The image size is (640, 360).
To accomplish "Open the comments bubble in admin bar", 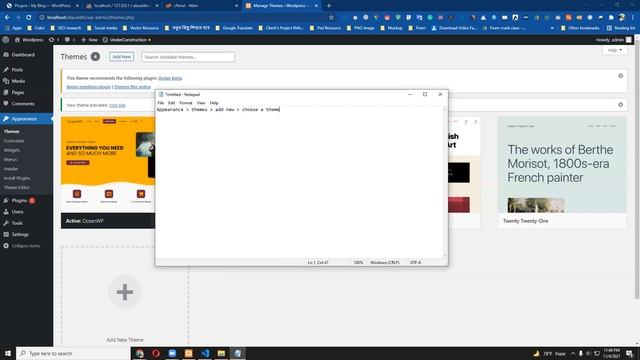I will 69,40.
